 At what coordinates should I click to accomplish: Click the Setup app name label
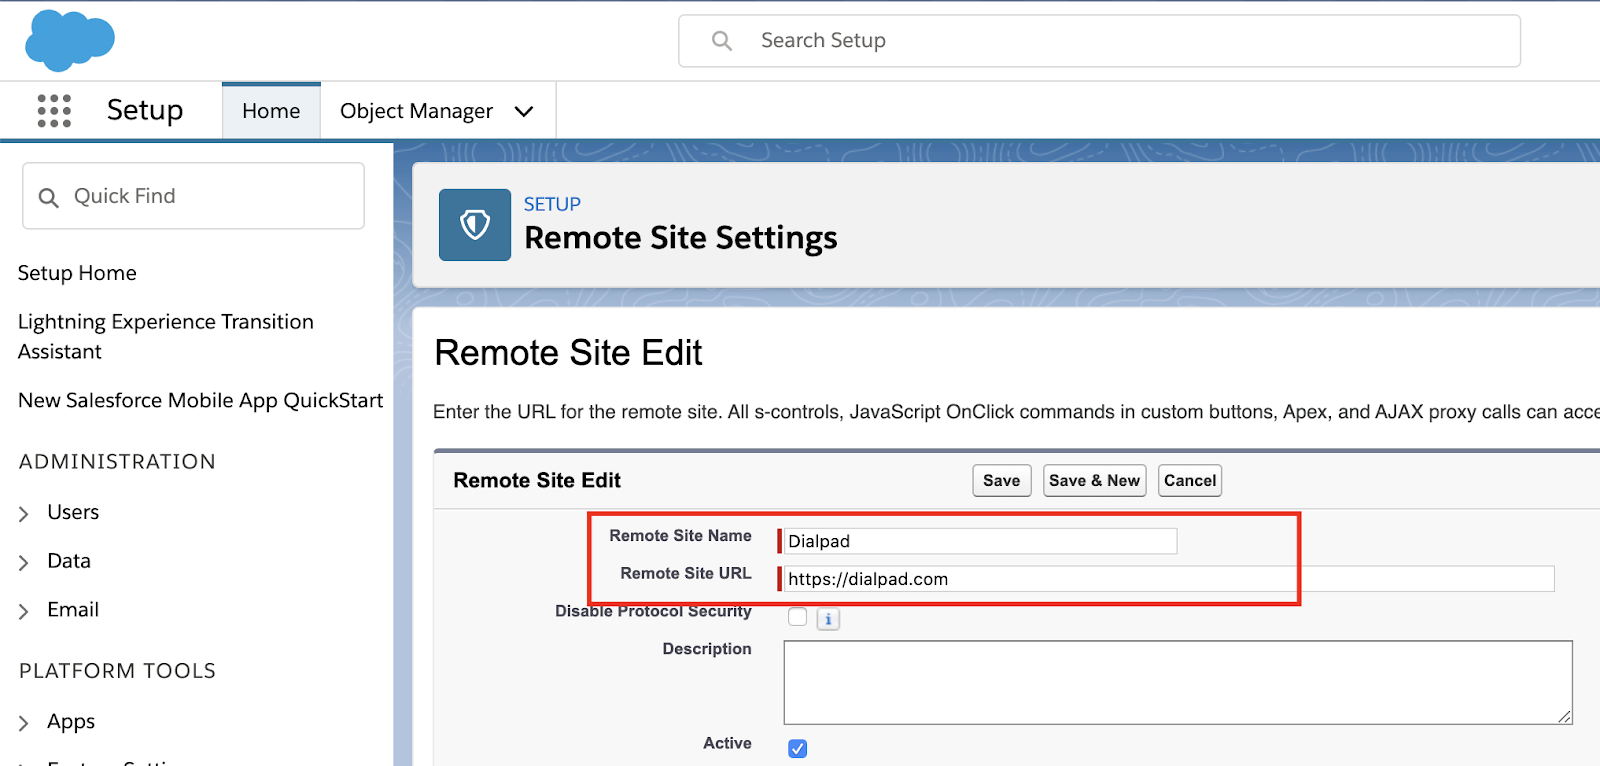point(145,110)
